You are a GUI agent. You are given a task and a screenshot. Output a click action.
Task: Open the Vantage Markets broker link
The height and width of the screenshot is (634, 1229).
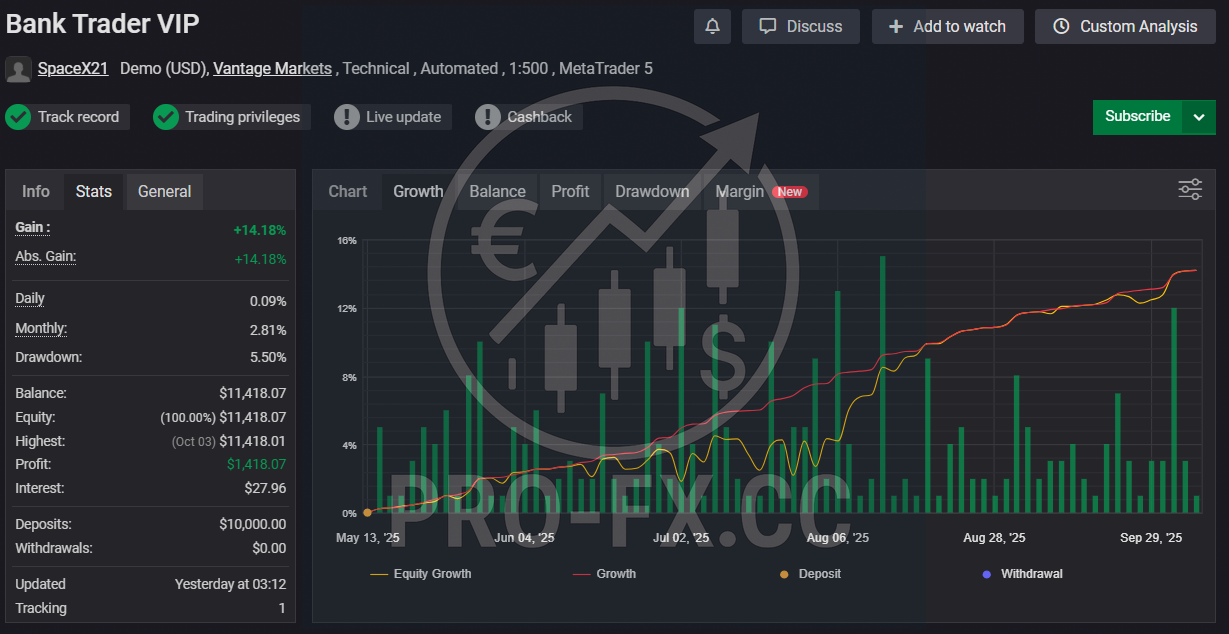(x=272, y=69)
